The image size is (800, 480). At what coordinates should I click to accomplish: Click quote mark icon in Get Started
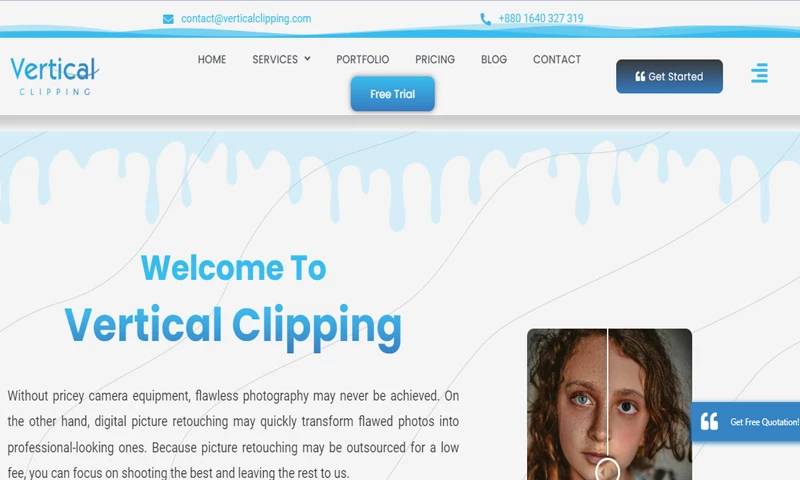click(640, 77)
